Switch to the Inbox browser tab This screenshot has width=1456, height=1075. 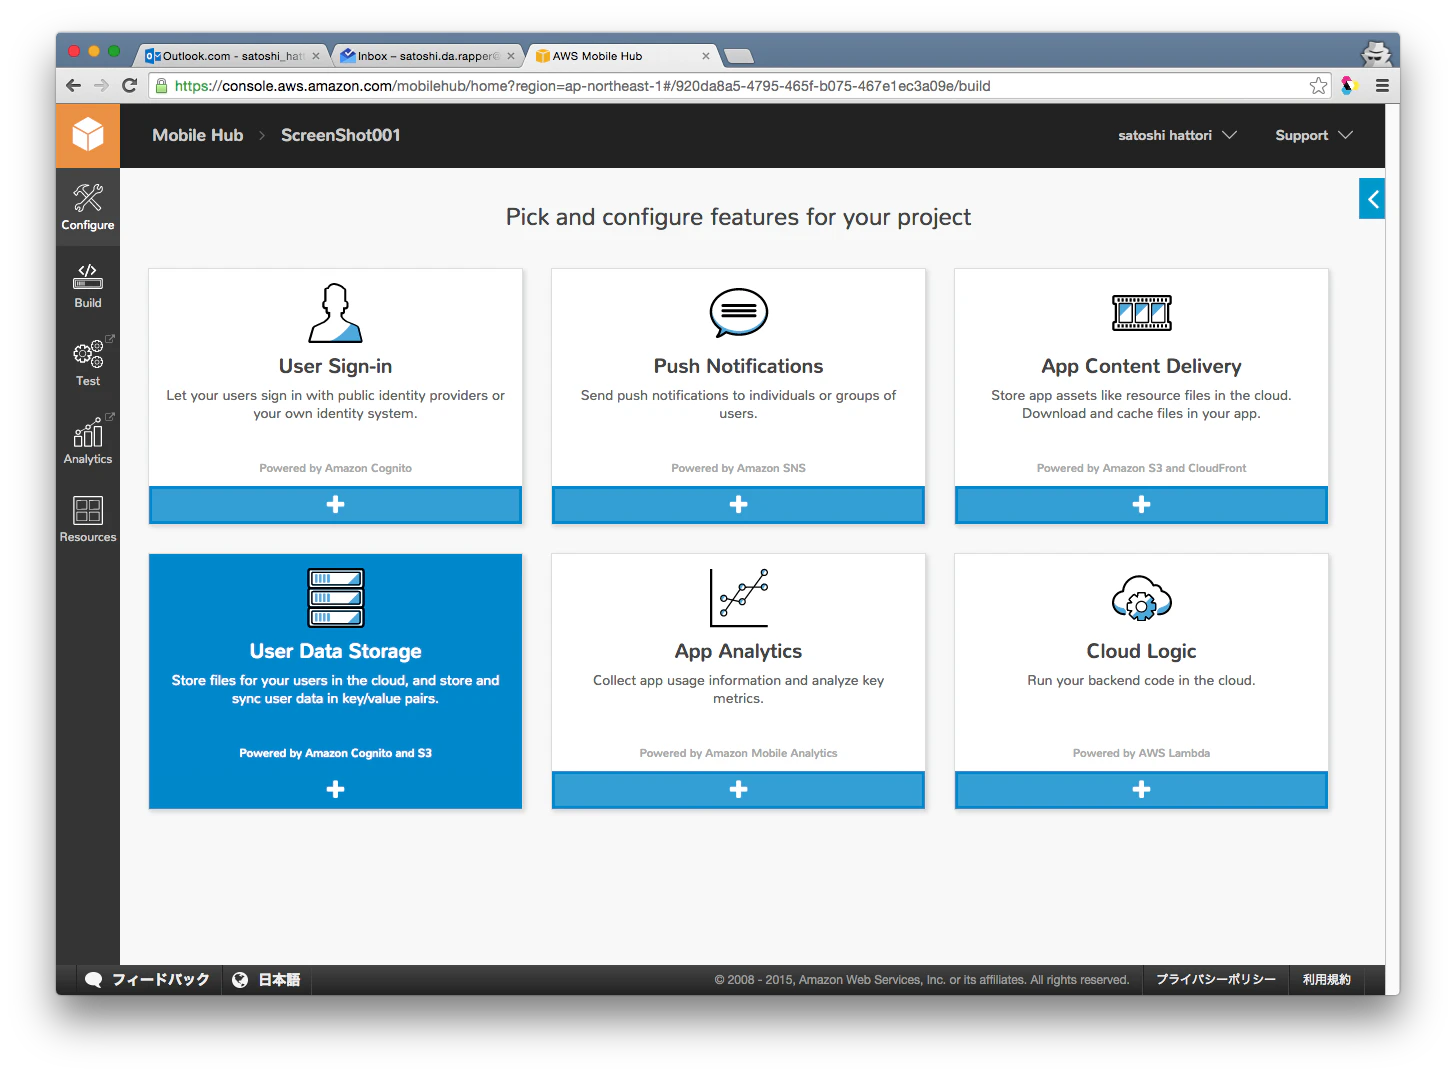(x=428, y=56)
